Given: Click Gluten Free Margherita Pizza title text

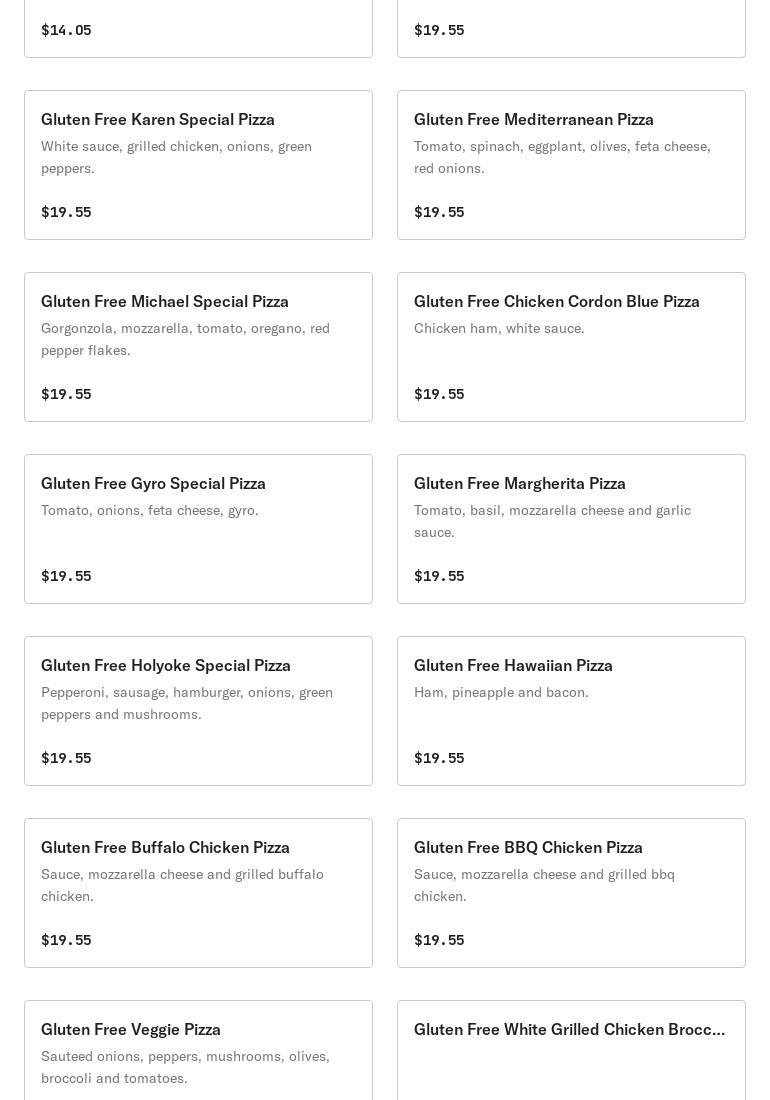Looking at the screenshot, I should (x=519, y=483).
